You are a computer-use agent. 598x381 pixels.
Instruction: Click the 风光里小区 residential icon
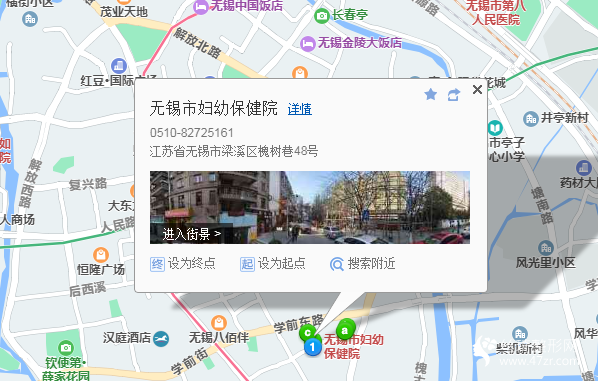(546, 248)
